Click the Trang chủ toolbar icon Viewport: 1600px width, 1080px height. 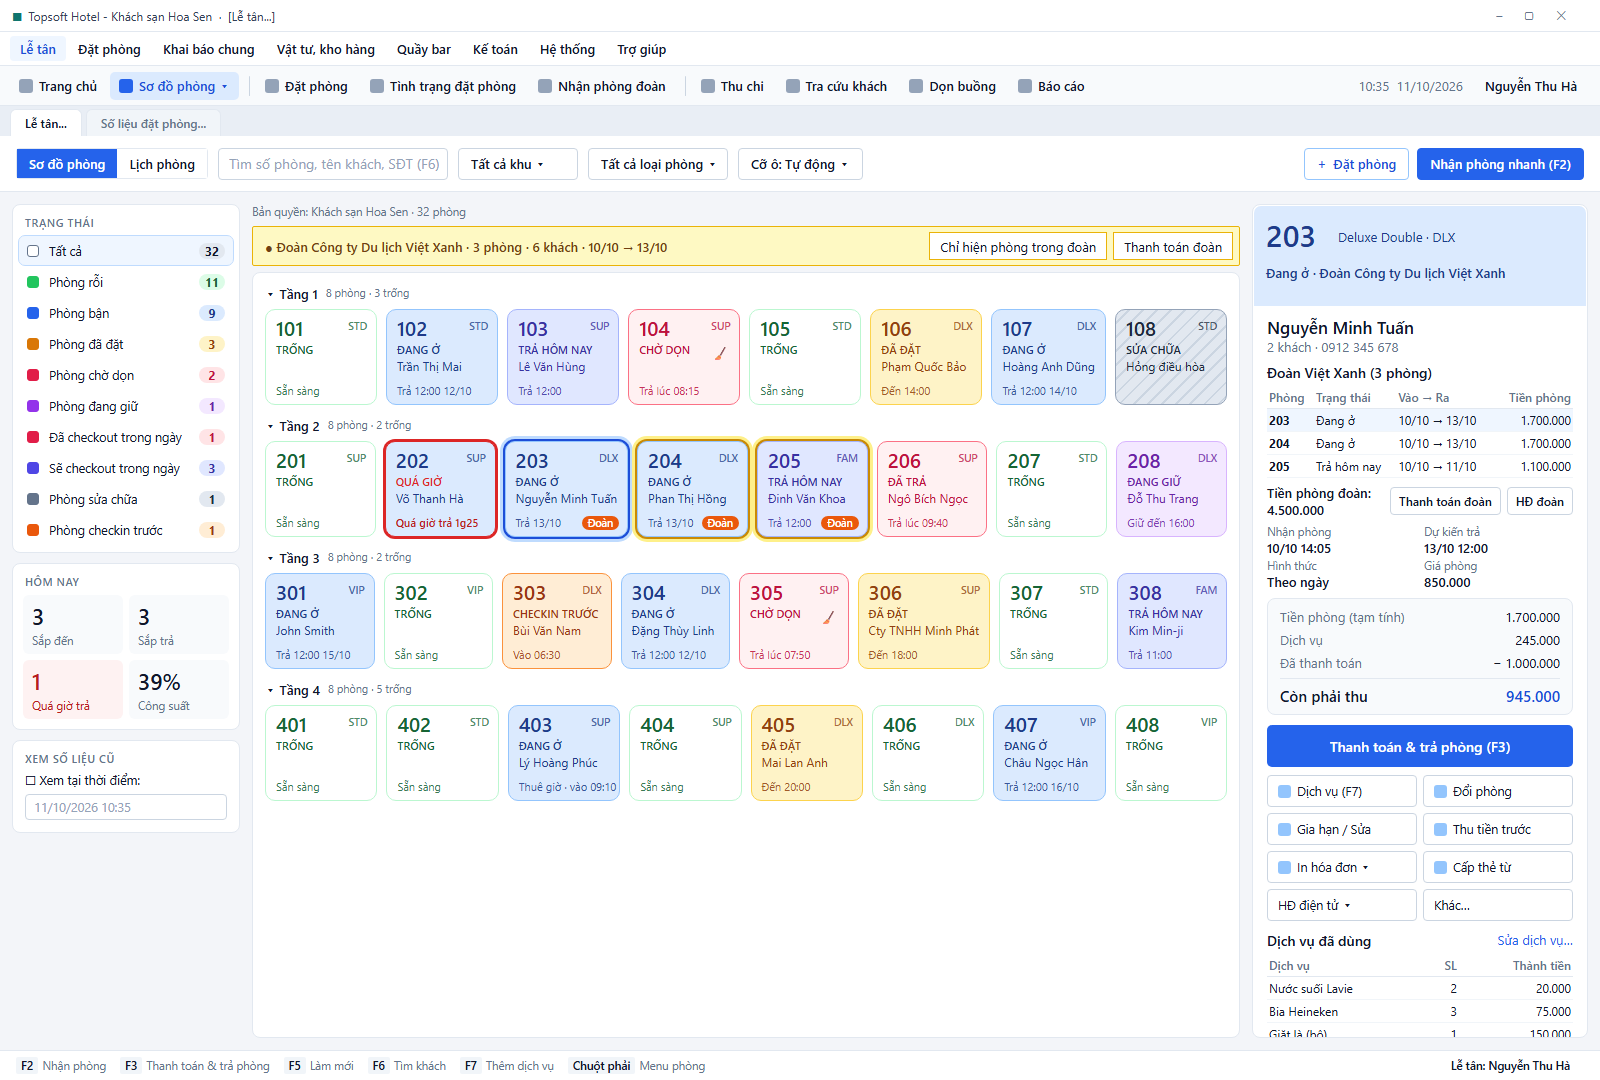point(26,86)
